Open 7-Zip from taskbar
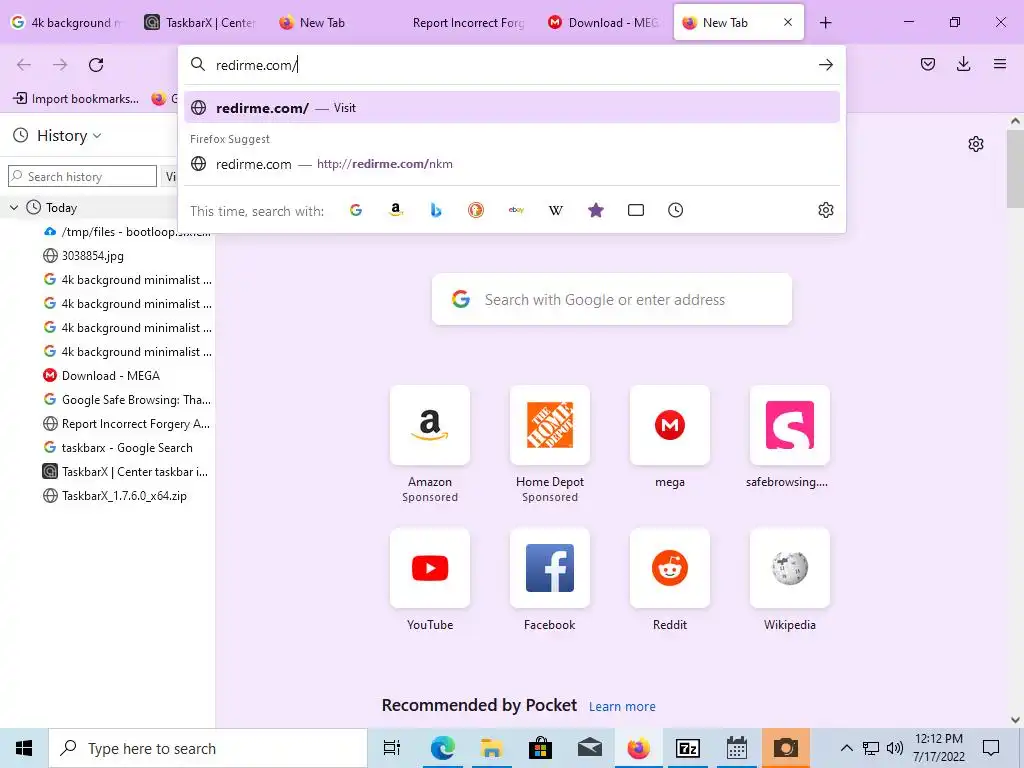The width and height of the screenshot is (1024, 768). coord(688,748)
